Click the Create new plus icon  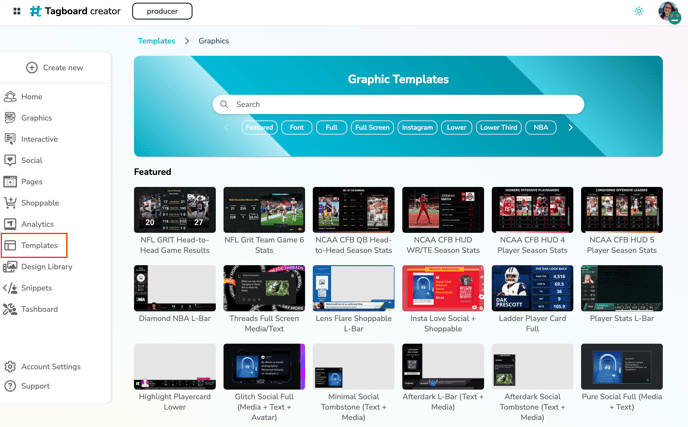[x=32, y=68]
